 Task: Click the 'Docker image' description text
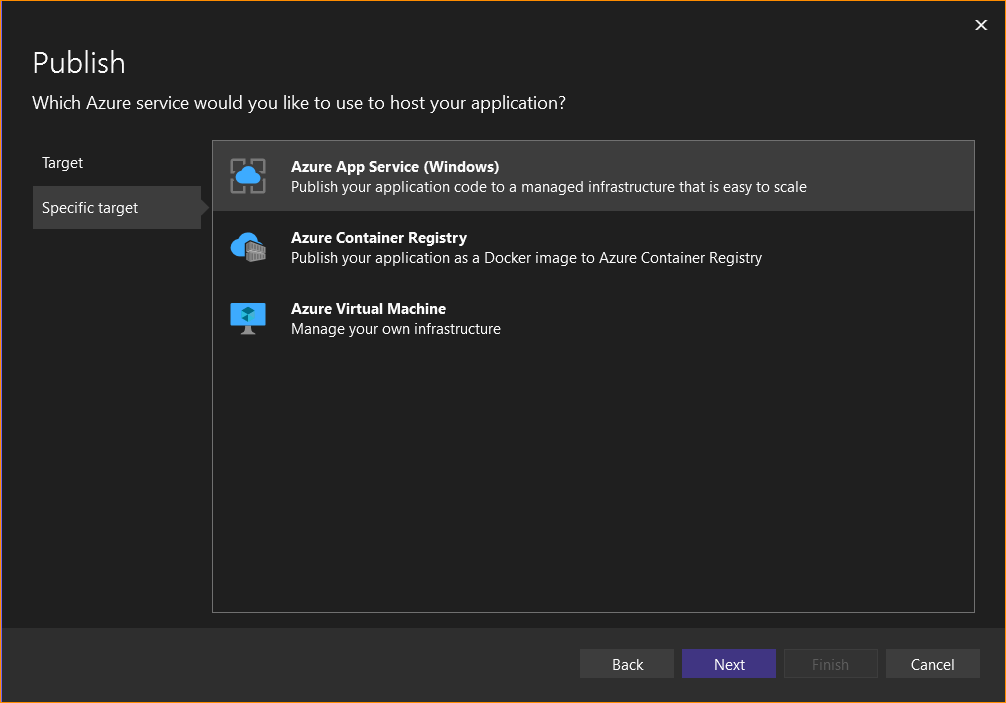coord(526,258)
